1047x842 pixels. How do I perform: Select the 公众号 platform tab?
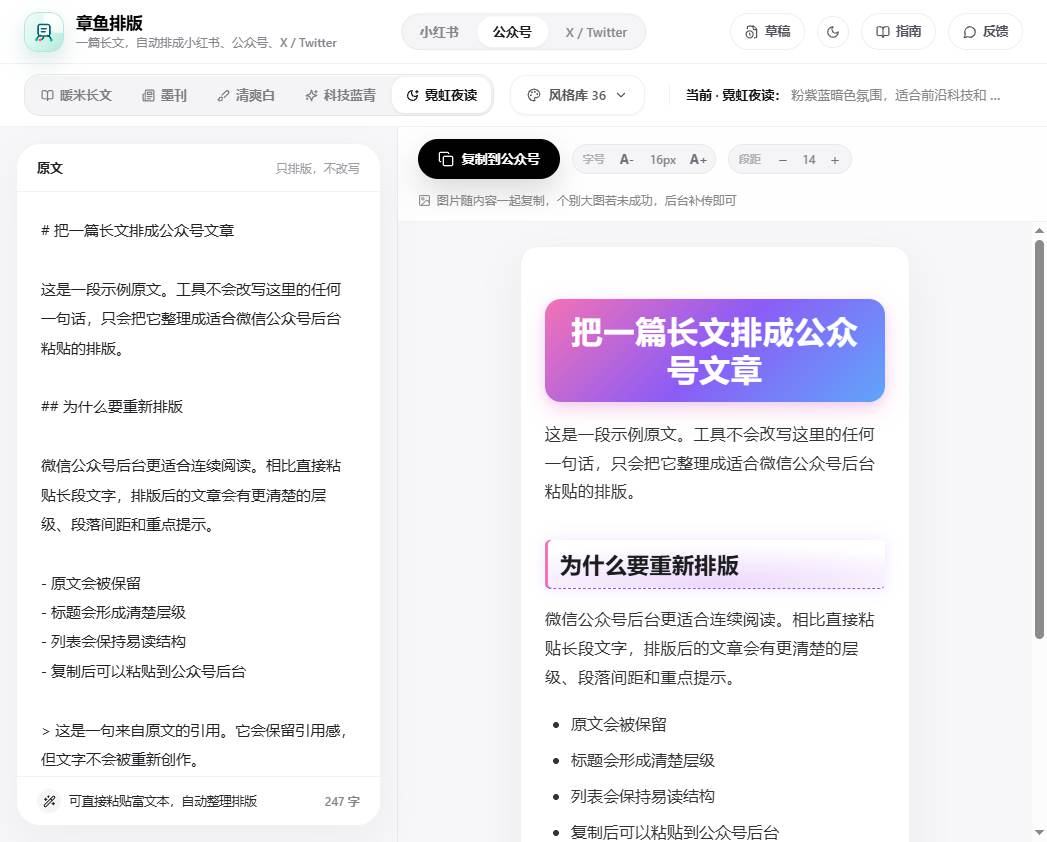click(512, 32)
